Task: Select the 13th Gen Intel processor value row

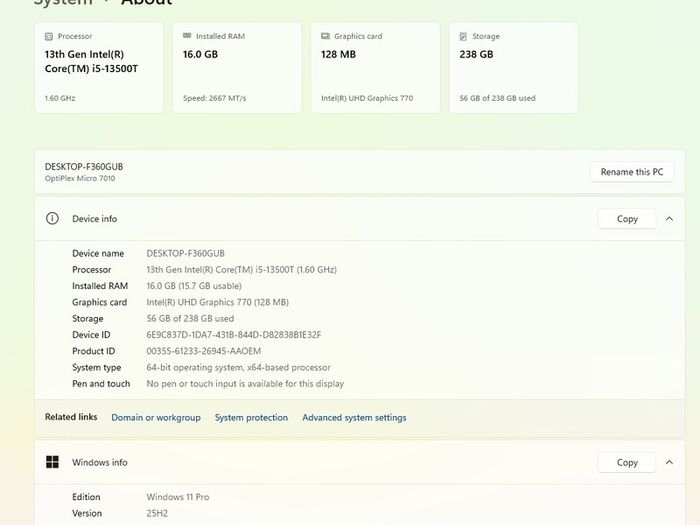Action: 242,270
